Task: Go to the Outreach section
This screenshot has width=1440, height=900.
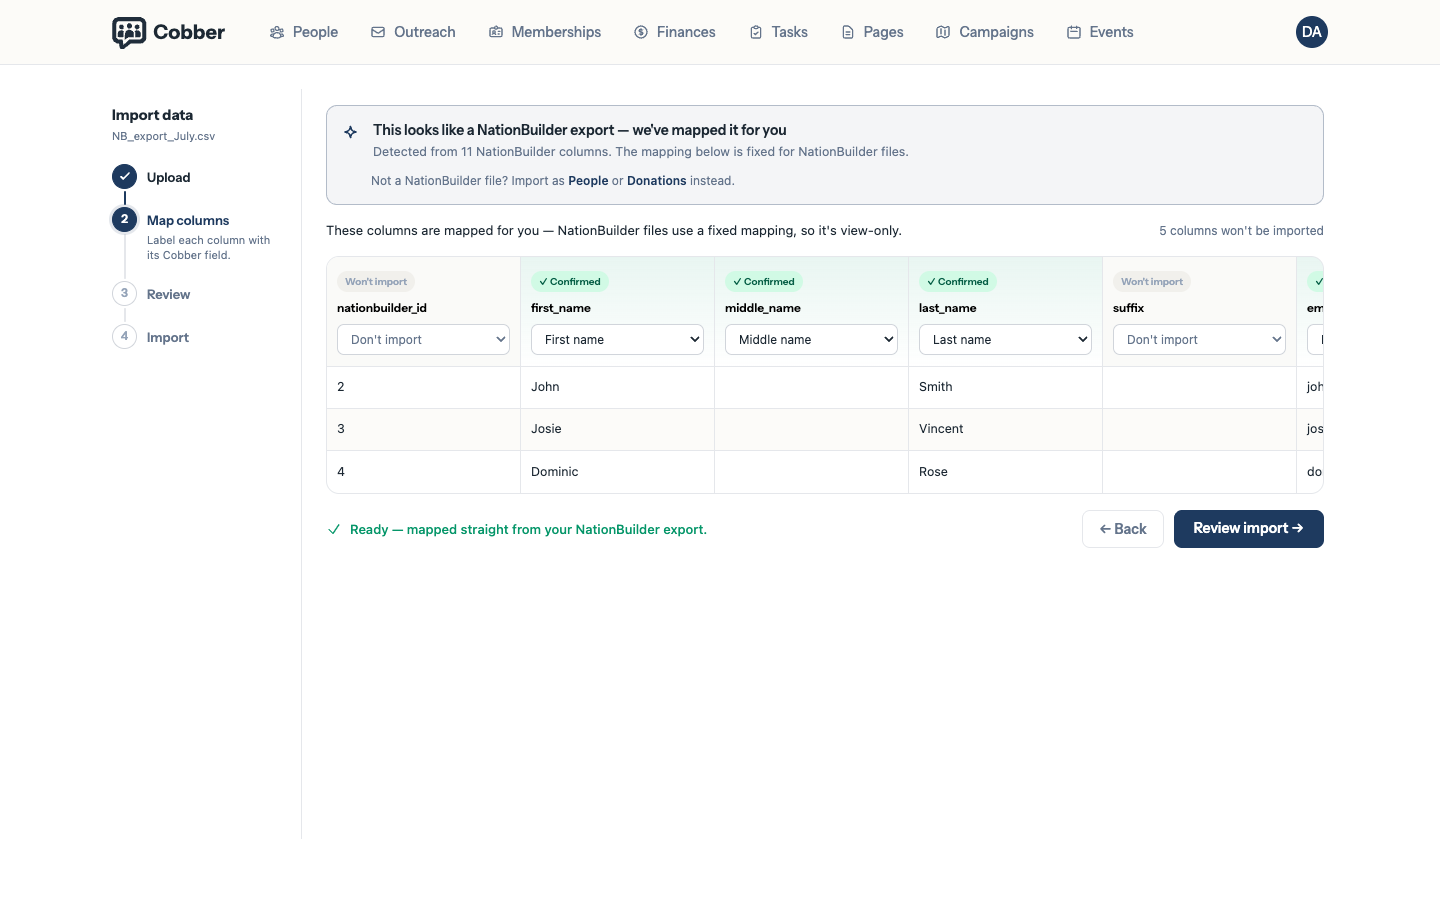Action: pos(413,32)
